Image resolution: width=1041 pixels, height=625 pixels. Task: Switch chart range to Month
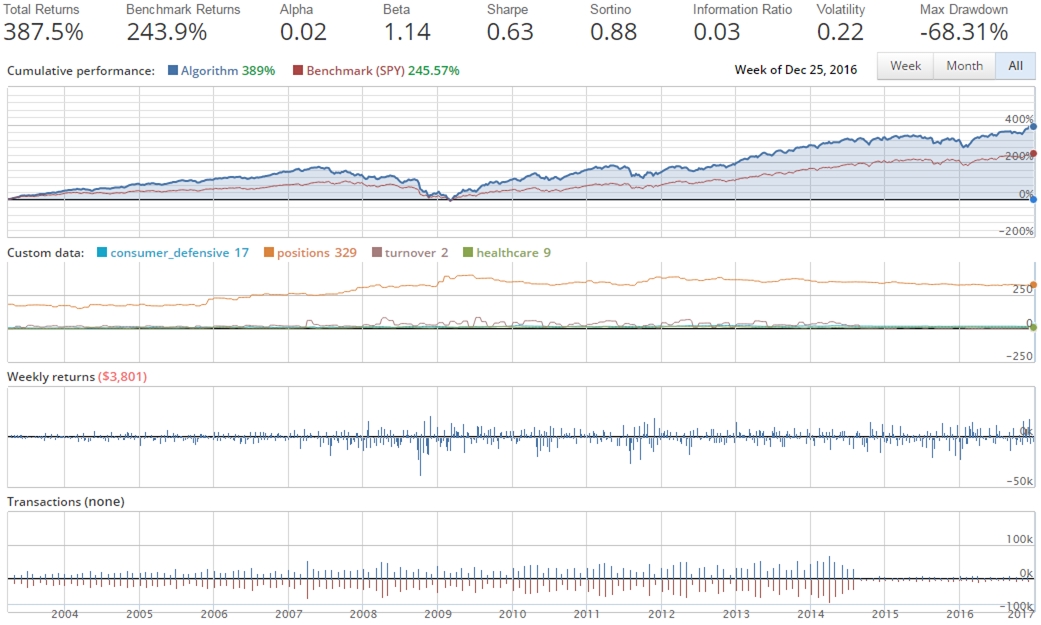[963, 65]
